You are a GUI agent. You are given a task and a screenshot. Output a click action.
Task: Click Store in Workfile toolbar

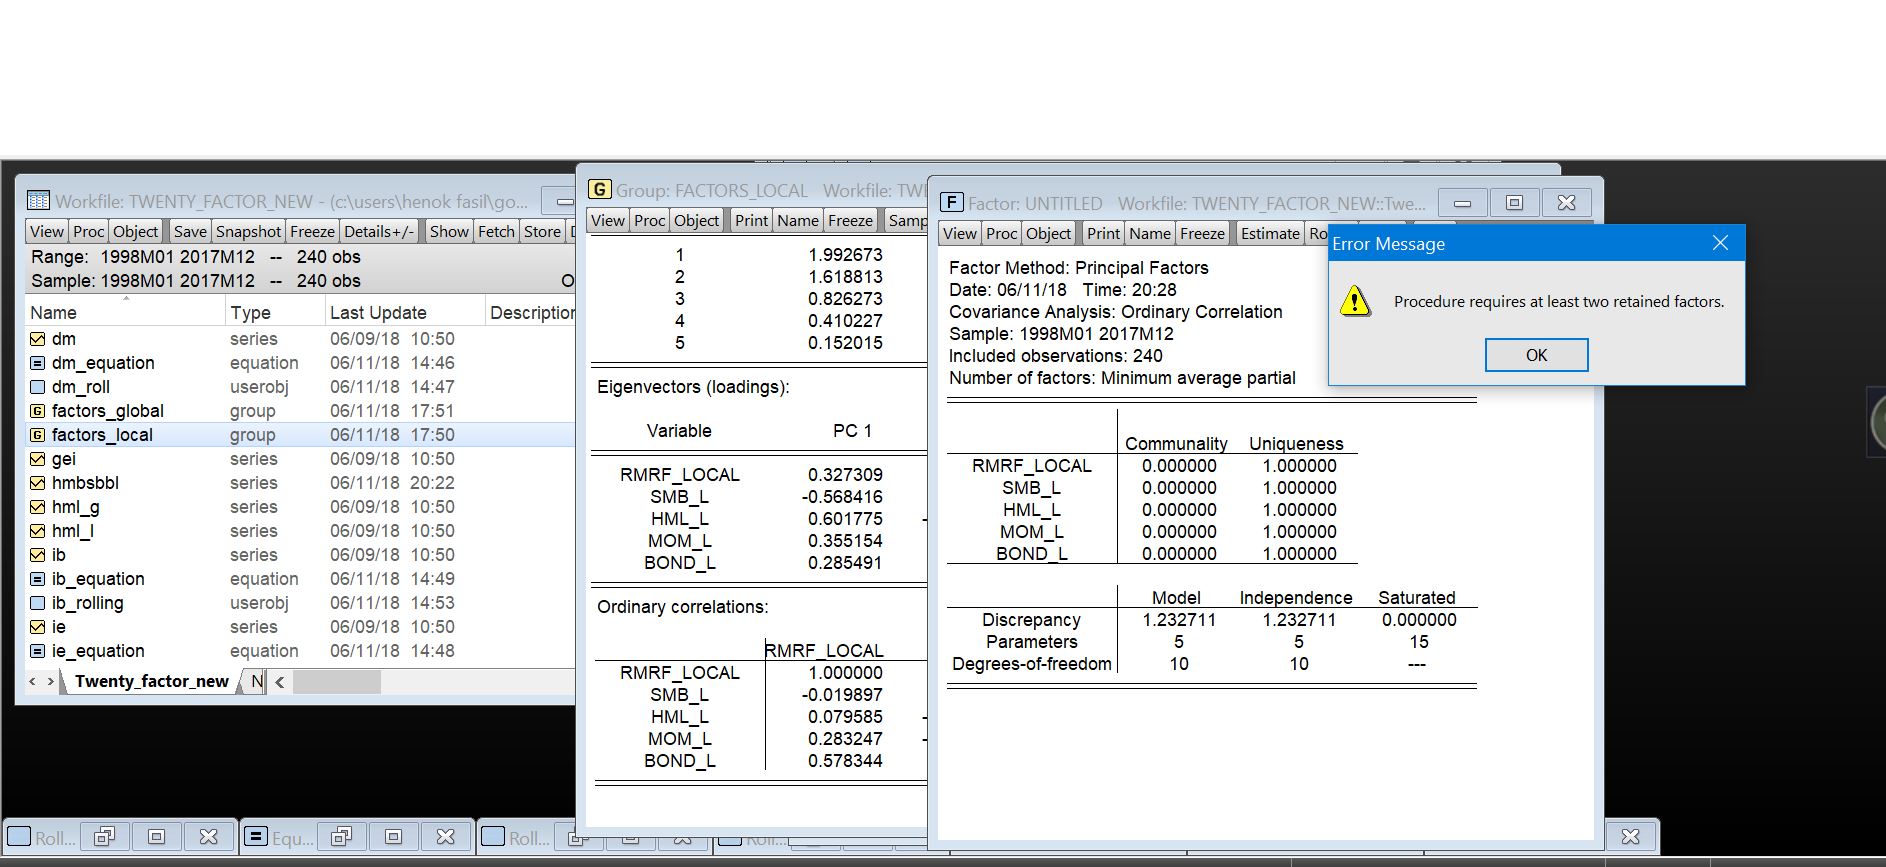click(x=542, y=231)
